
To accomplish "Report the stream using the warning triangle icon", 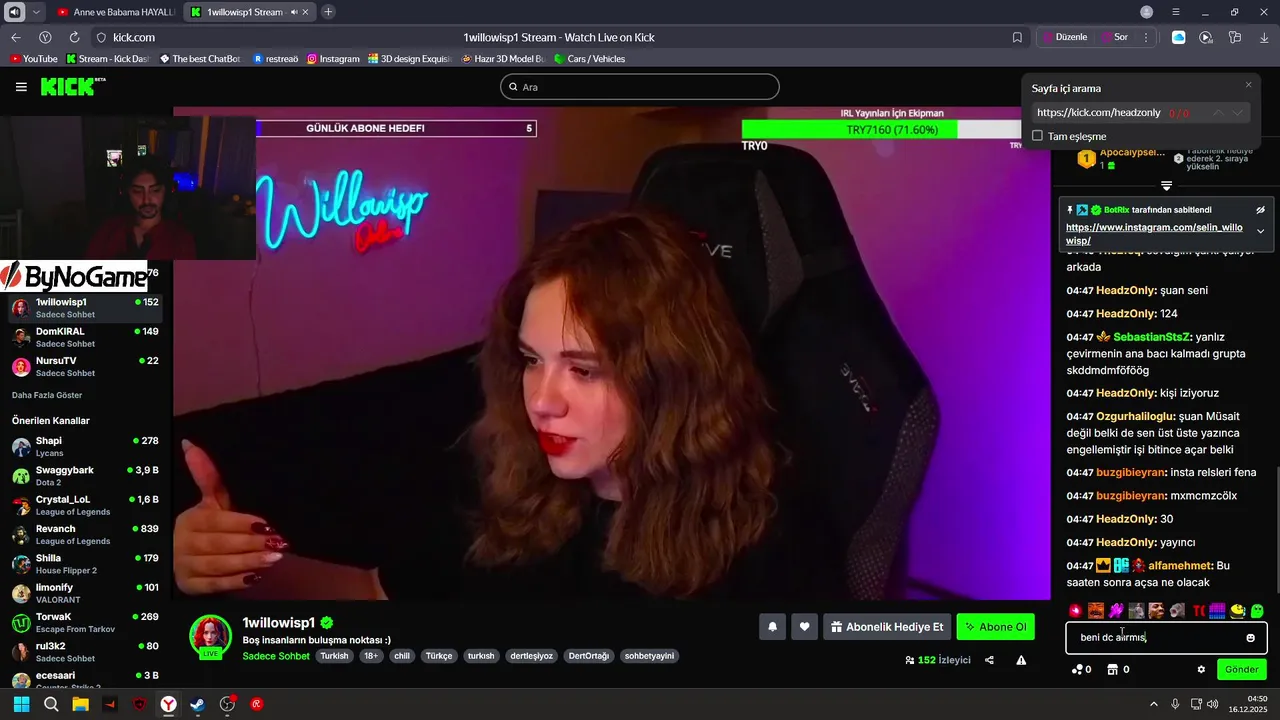I will 1021,660.
